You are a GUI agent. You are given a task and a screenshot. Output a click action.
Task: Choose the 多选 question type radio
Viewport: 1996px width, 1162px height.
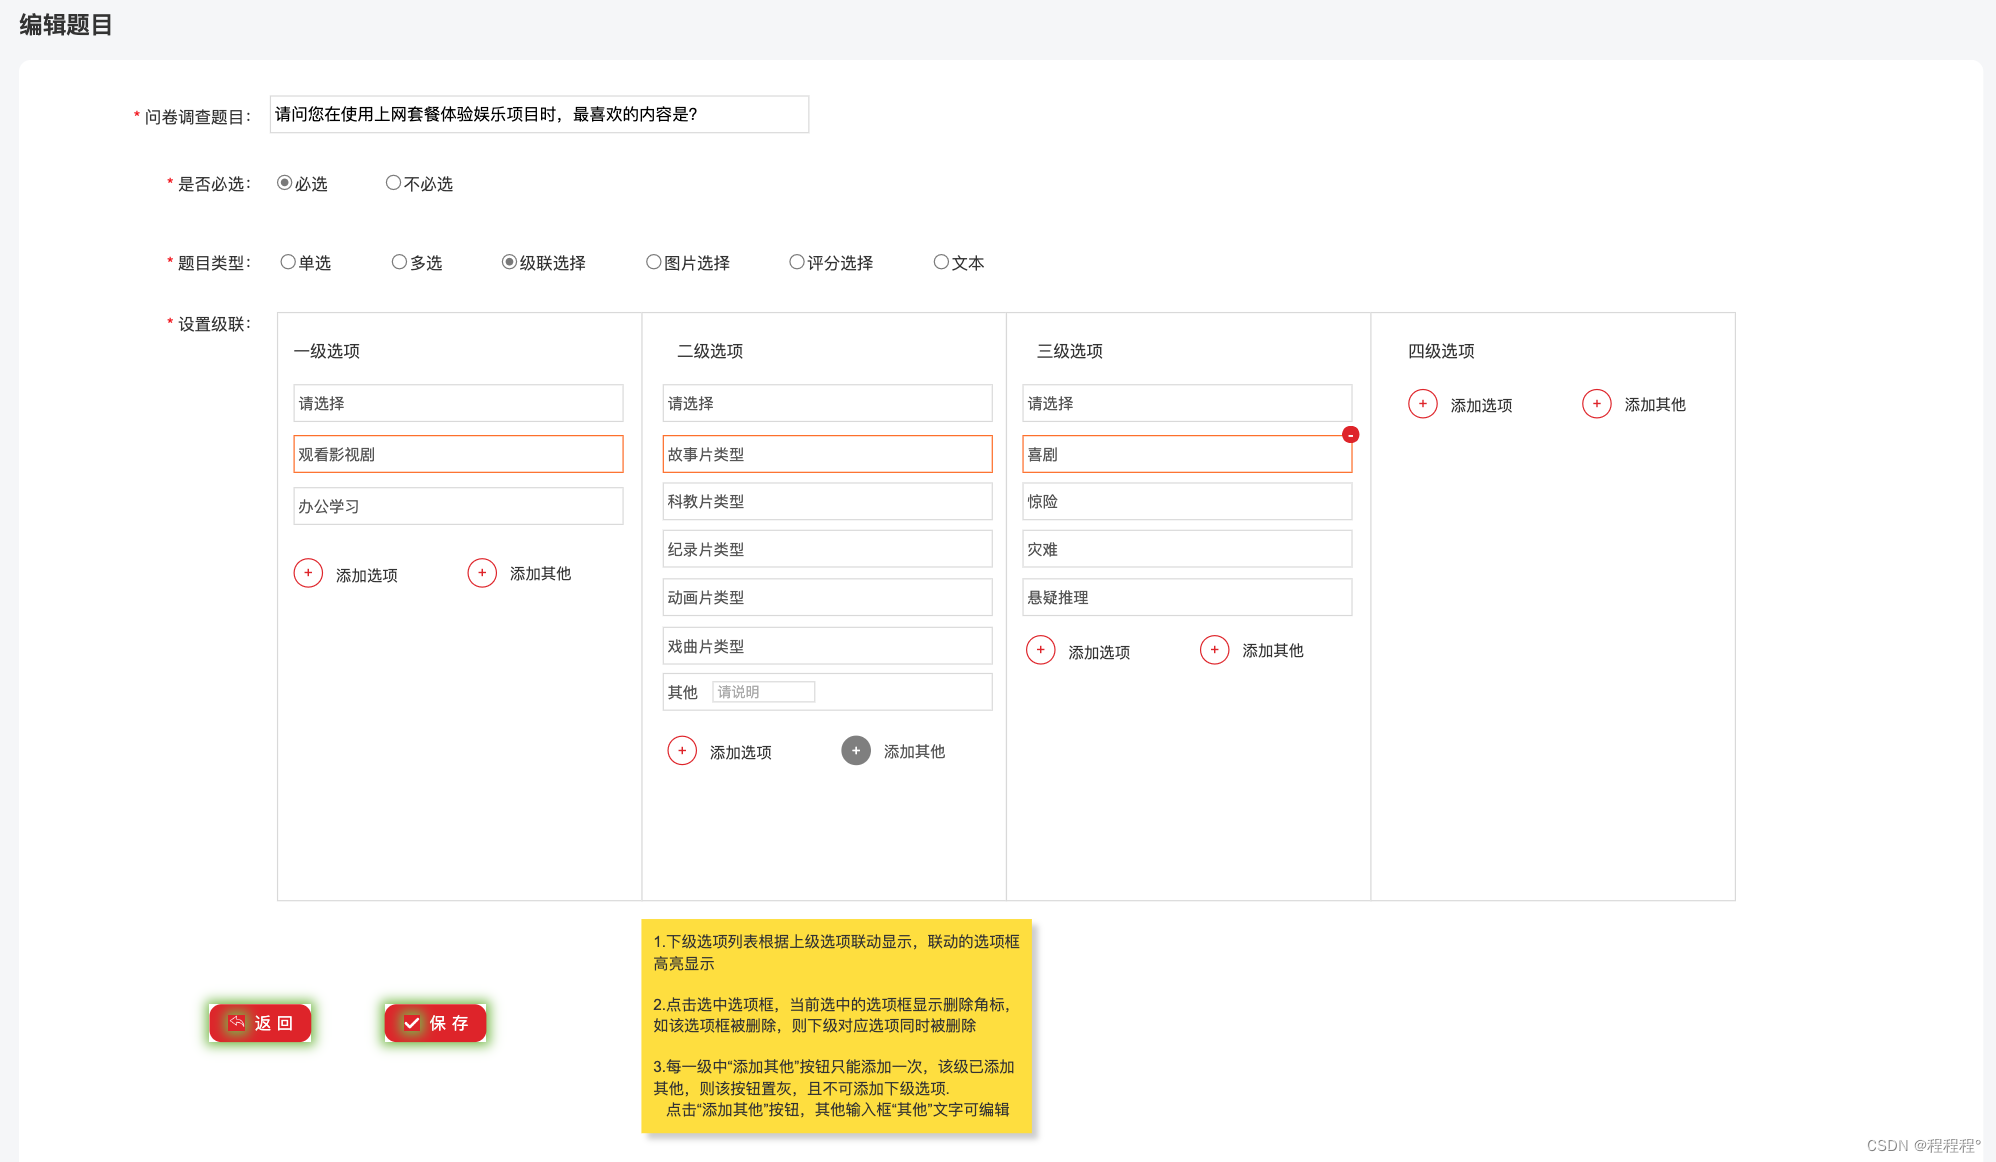coord(399,262)
